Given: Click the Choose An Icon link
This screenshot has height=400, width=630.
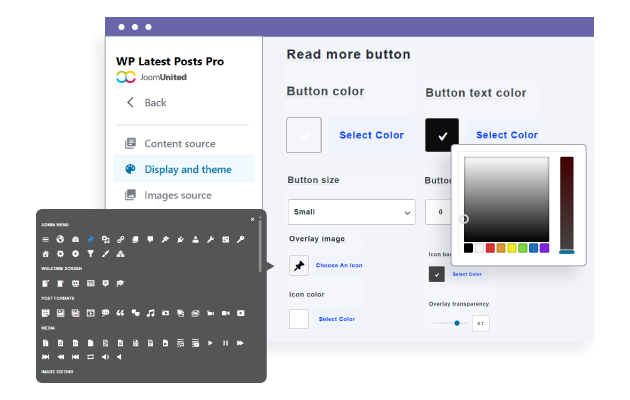Looking at the screenshot, I should coord(339,265).
